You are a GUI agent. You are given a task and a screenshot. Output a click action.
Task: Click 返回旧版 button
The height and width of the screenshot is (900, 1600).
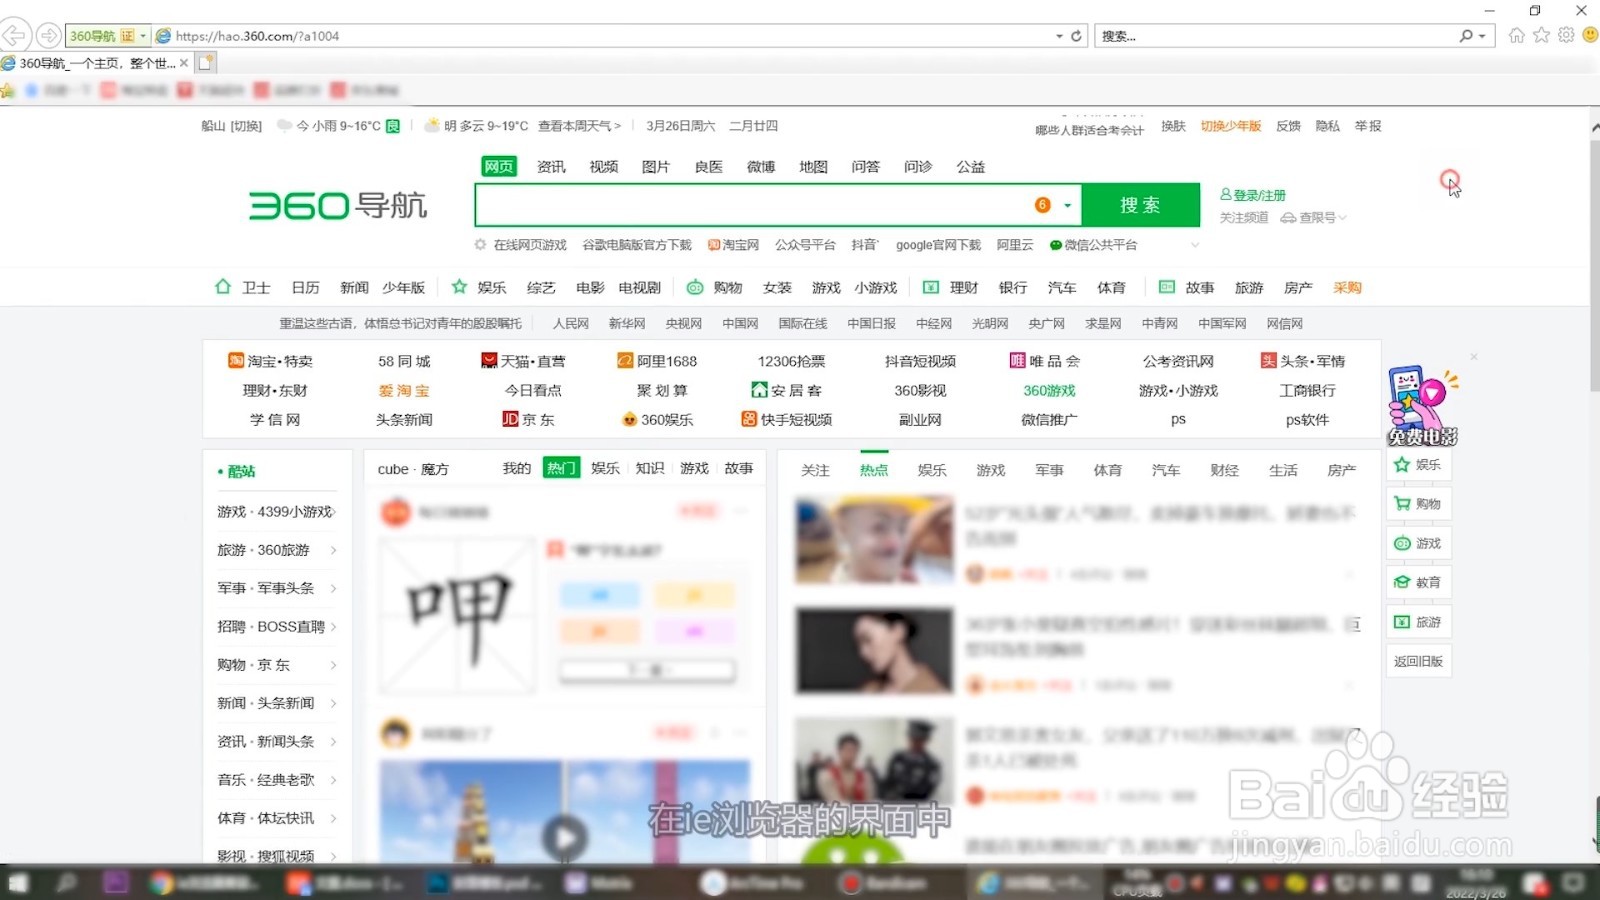(1418, 661)
